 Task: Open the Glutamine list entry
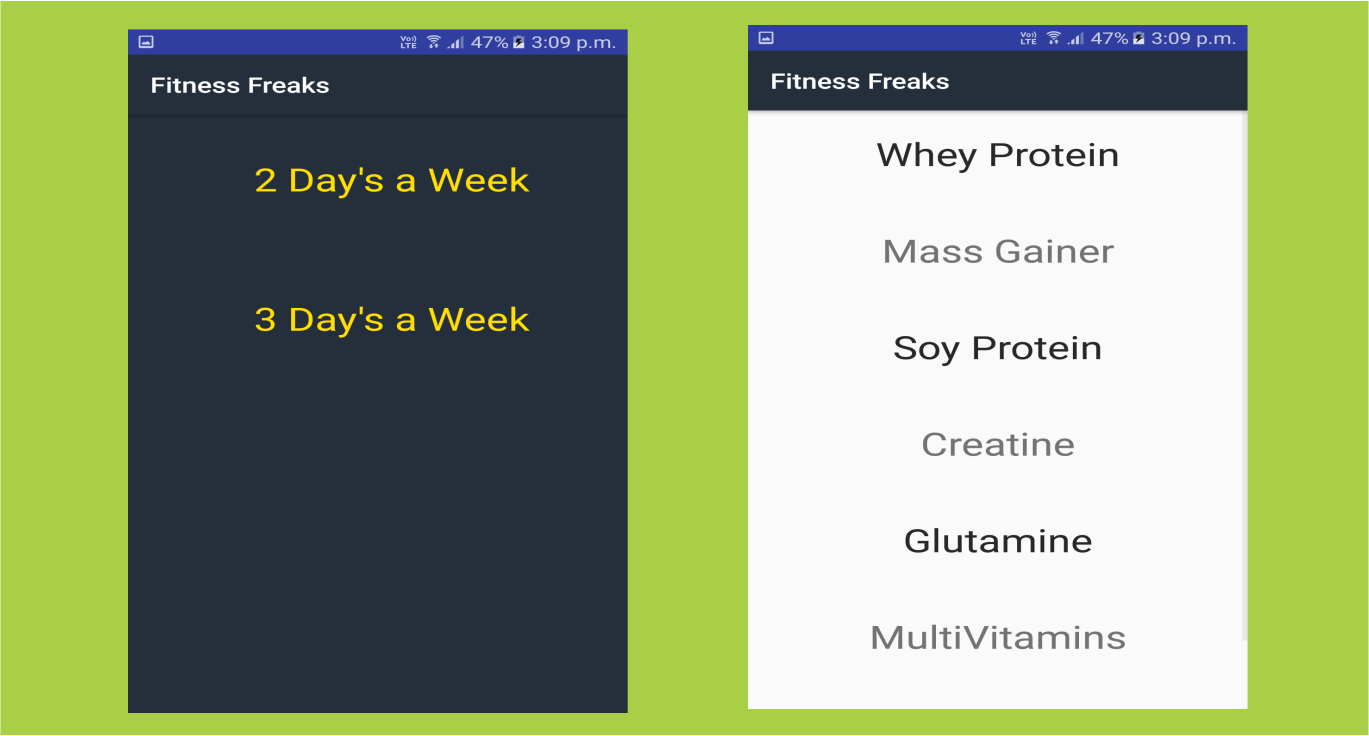[998, 541]
